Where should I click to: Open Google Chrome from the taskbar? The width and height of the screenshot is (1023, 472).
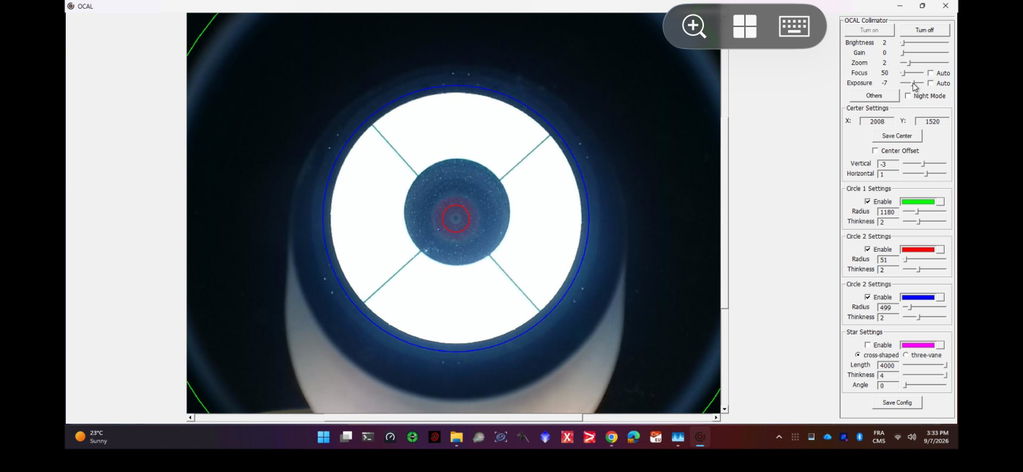point(611,437)
